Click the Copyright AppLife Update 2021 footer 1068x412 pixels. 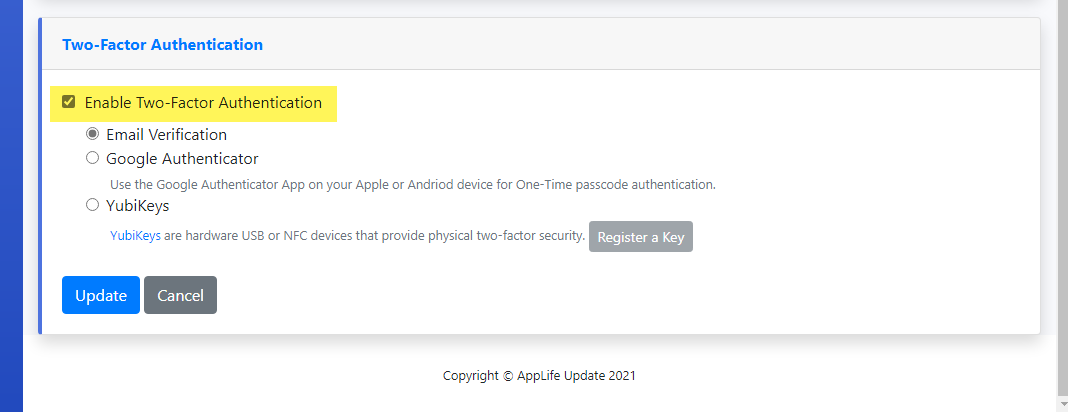coord(539,375)
